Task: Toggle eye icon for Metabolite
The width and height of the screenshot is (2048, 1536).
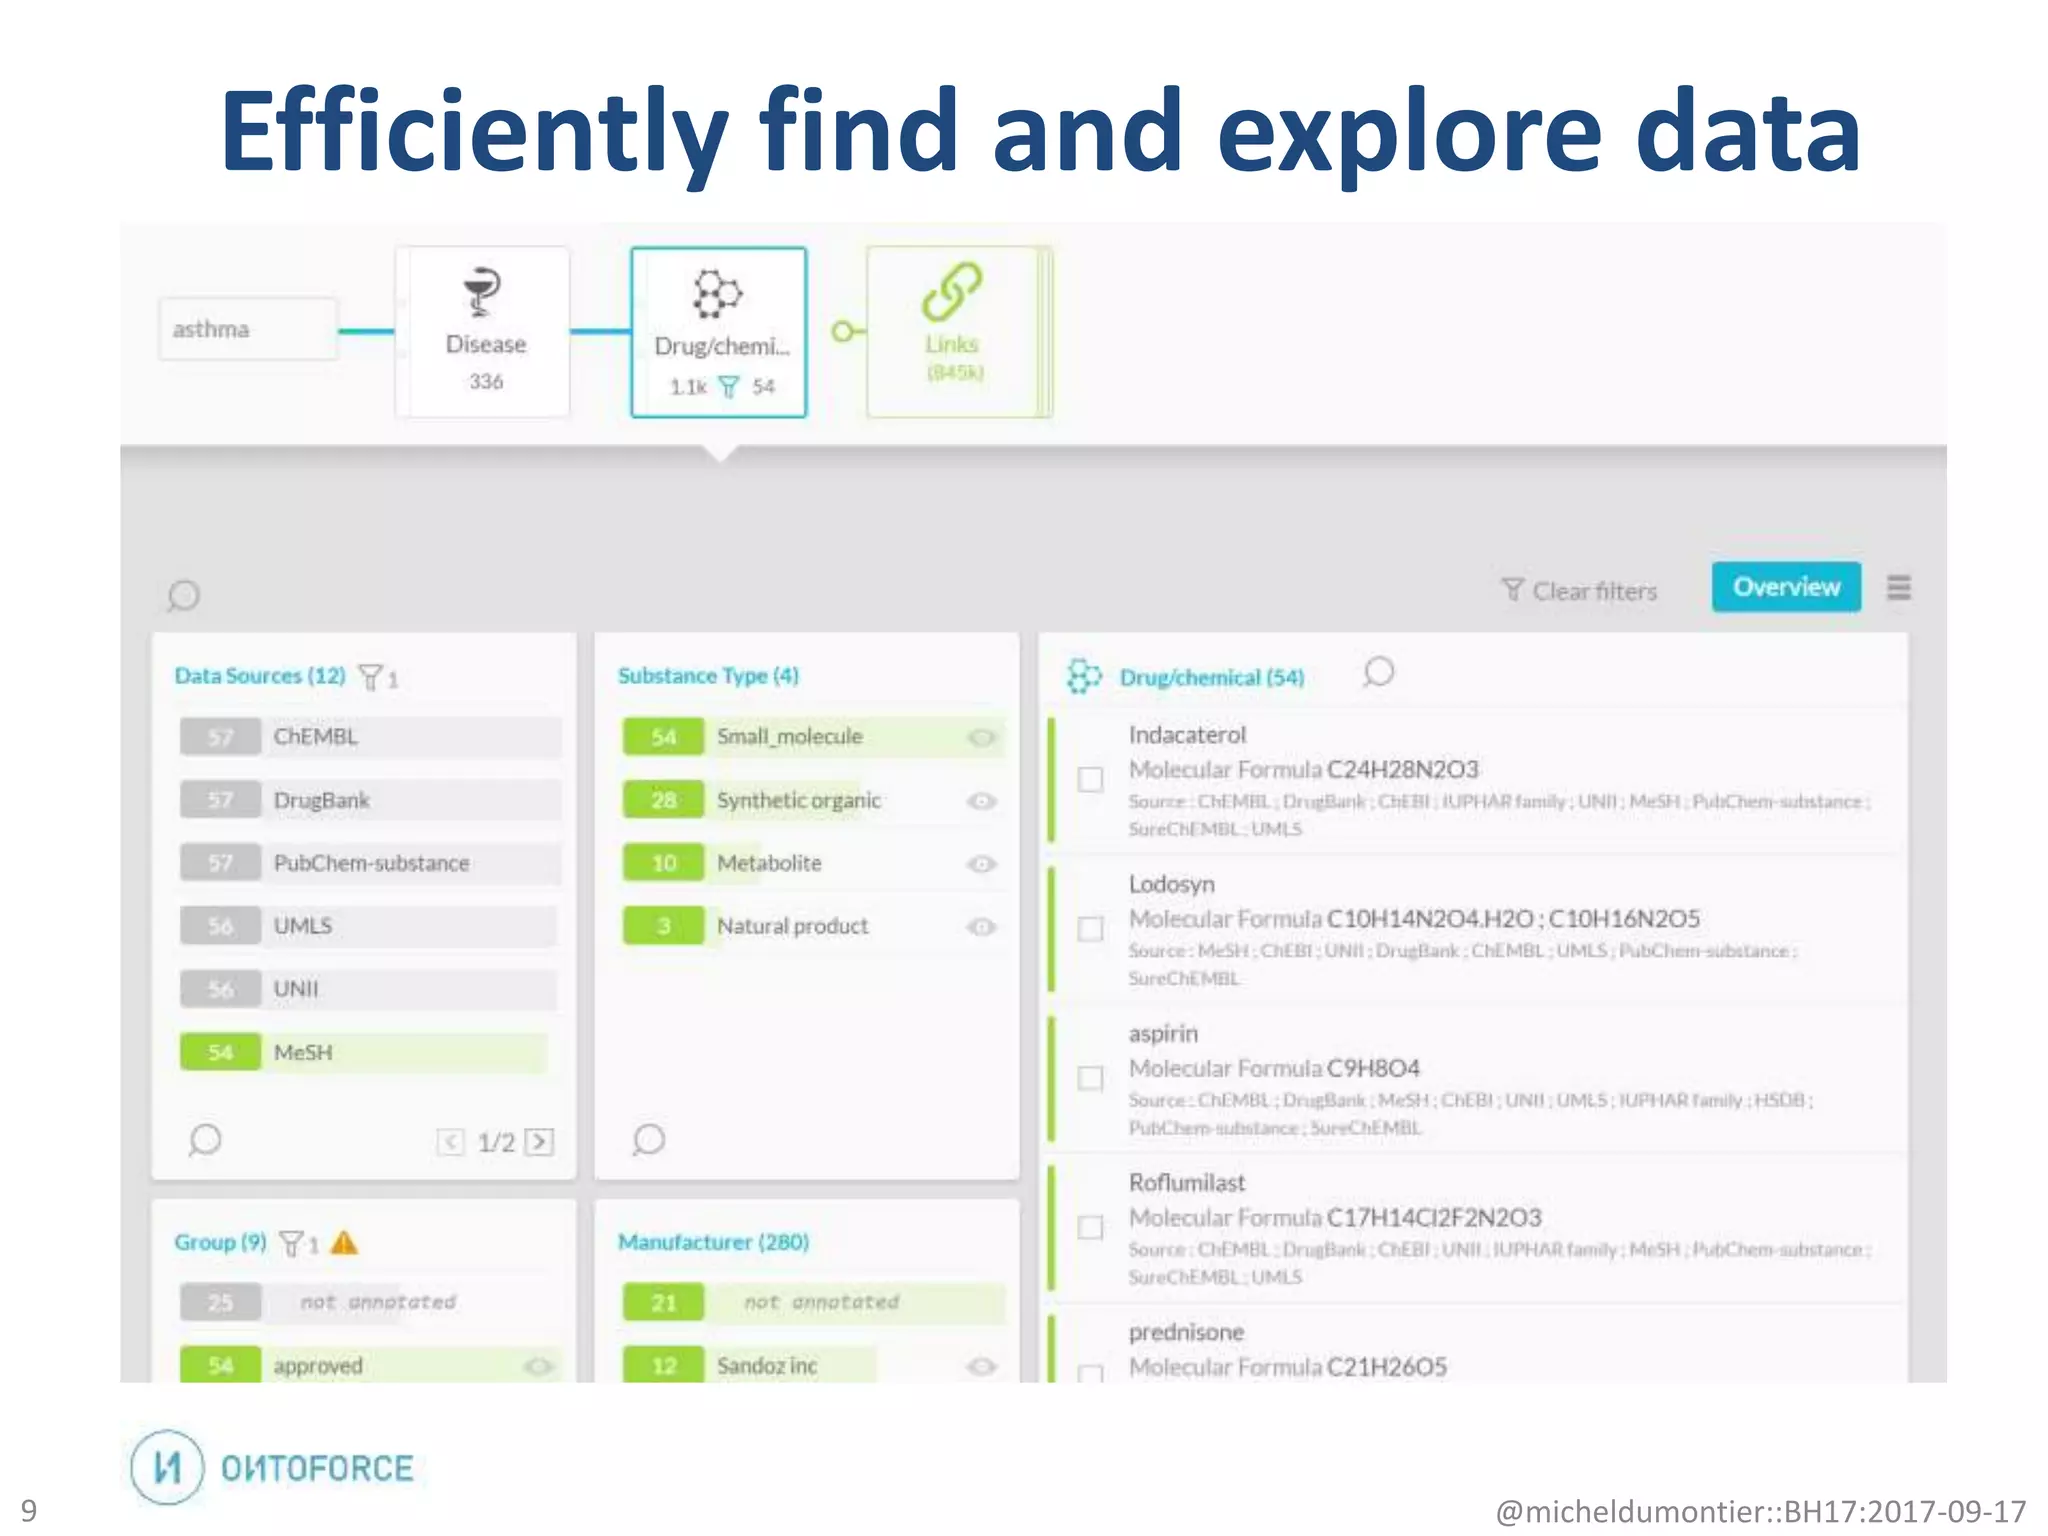Action: point(982,864)
